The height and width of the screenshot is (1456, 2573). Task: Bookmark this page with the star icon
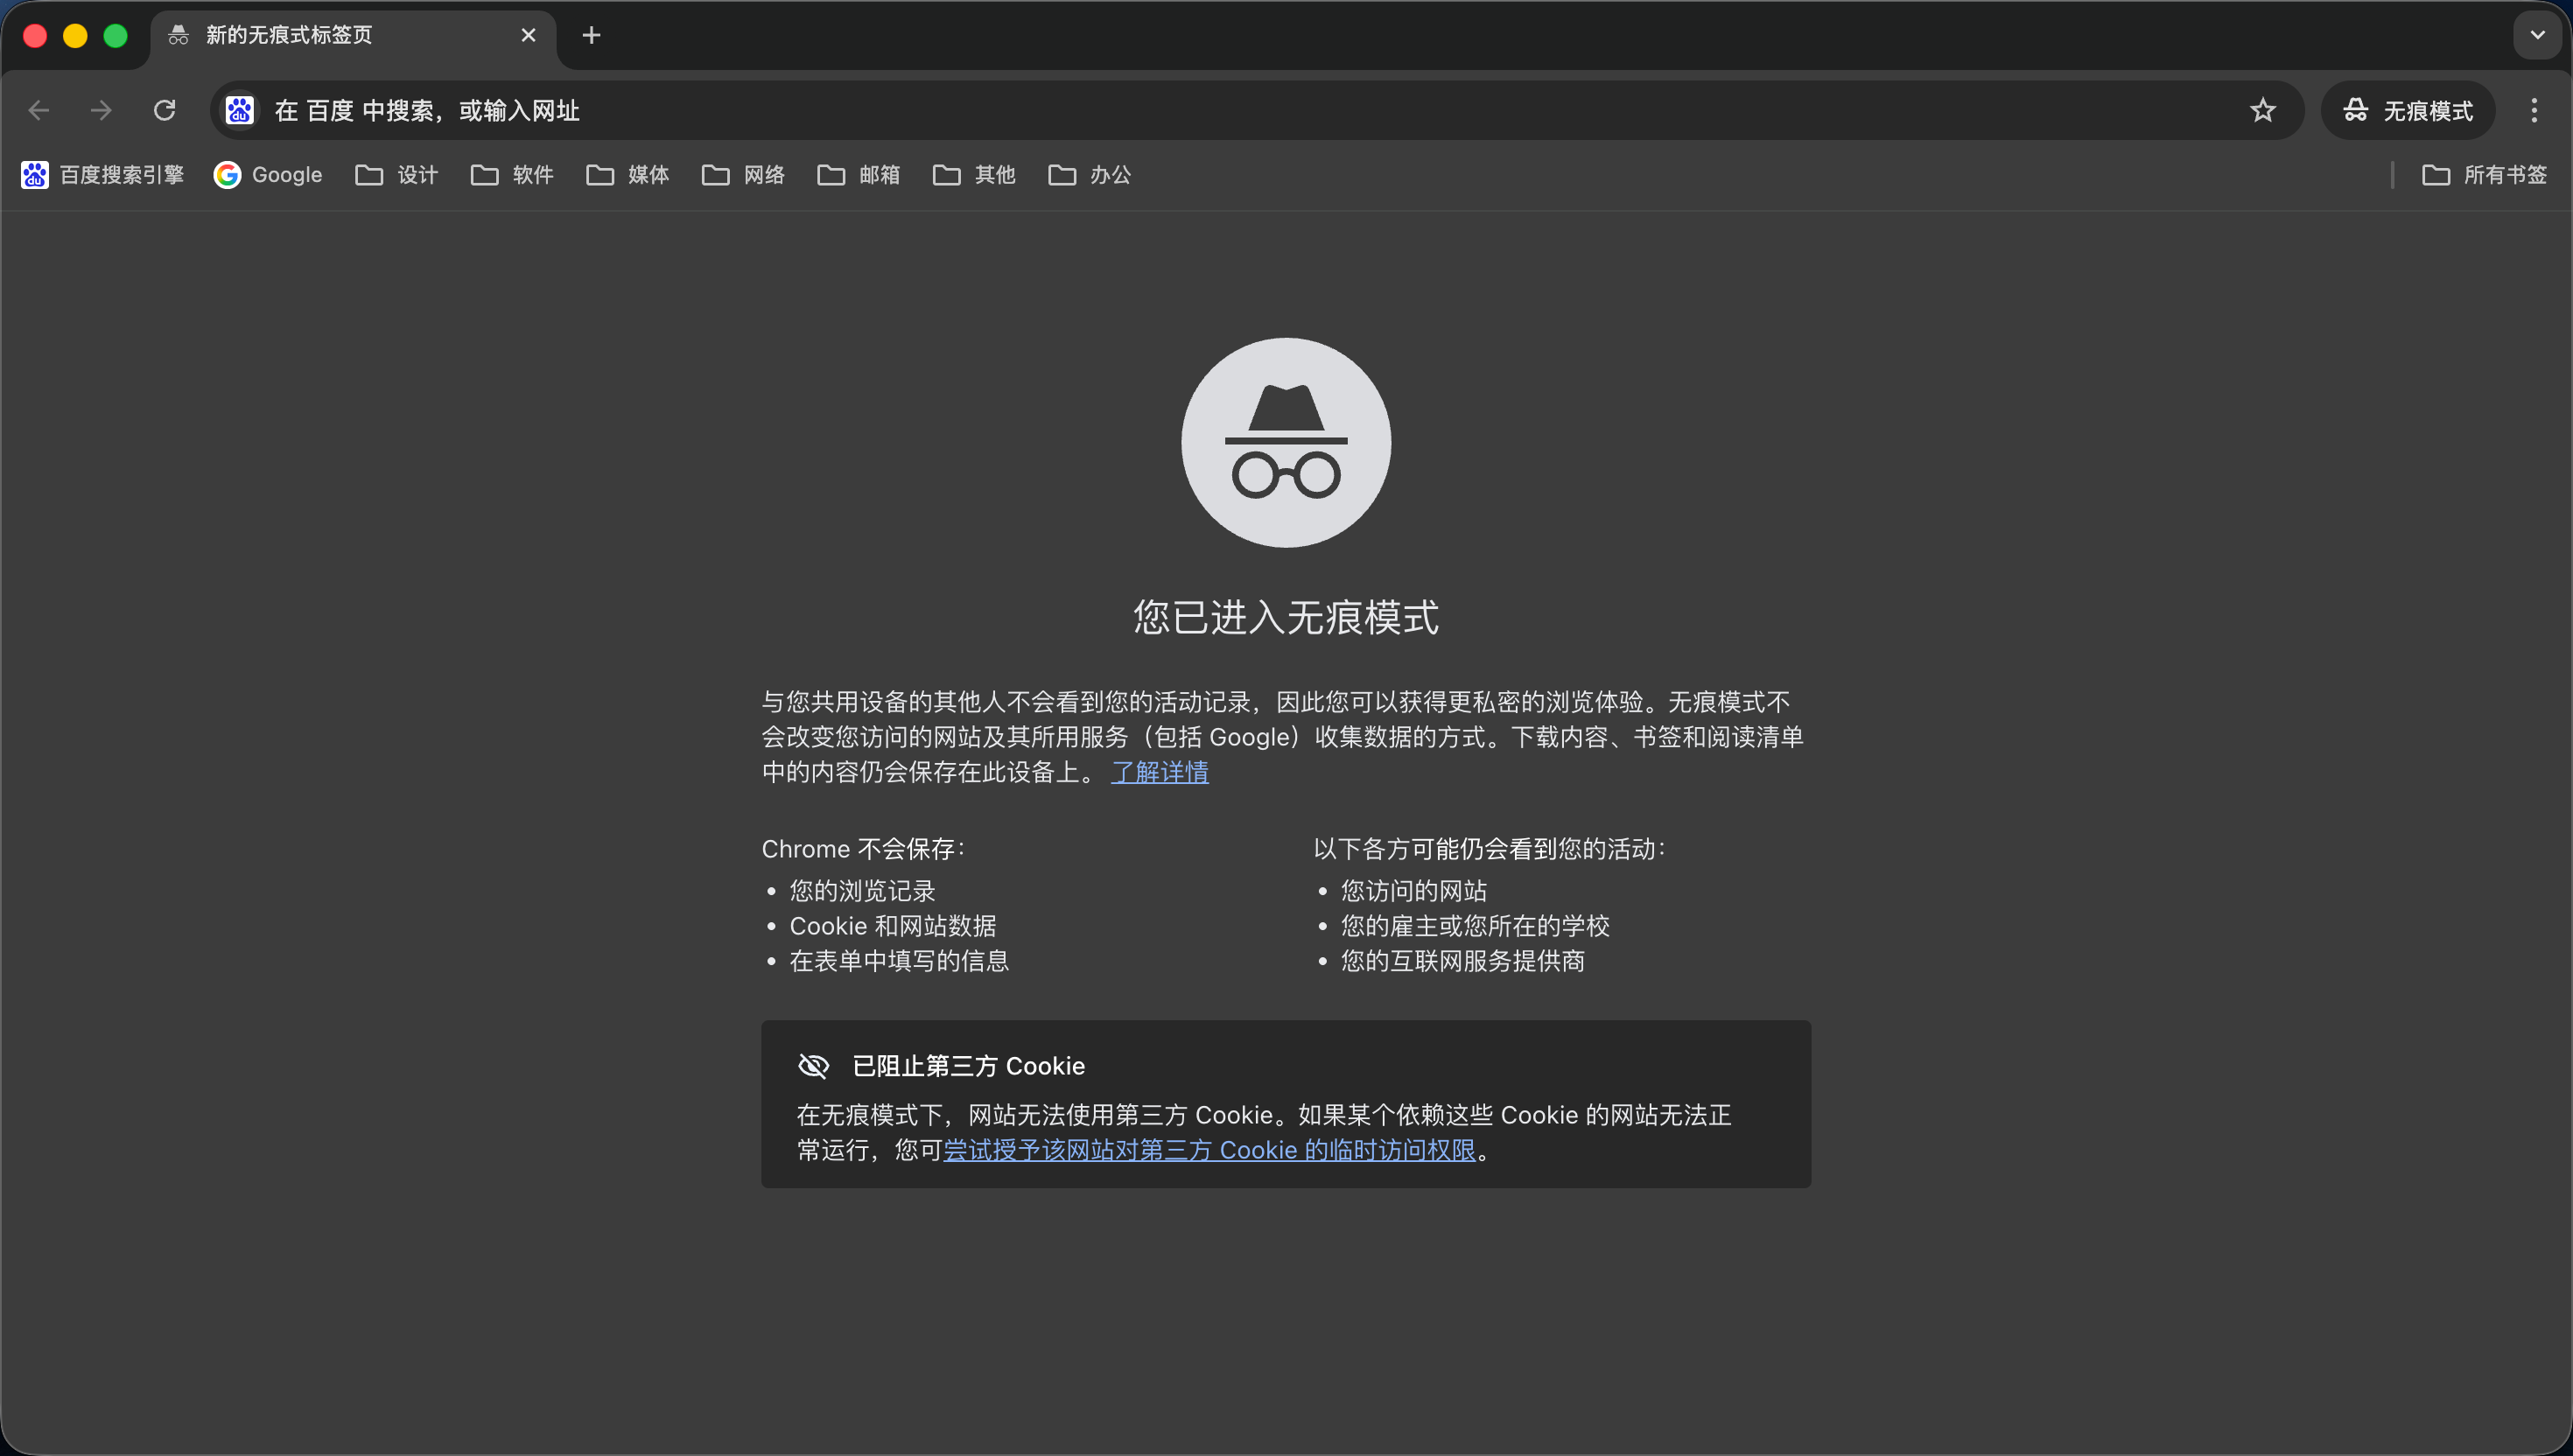pyautogui.click(x=2263, y=110)
